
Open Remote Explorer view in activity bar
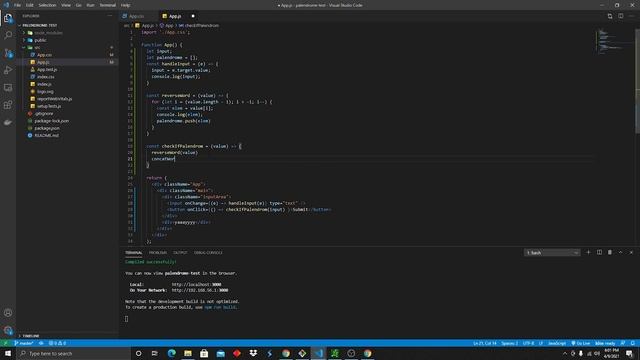coord(8,87)
